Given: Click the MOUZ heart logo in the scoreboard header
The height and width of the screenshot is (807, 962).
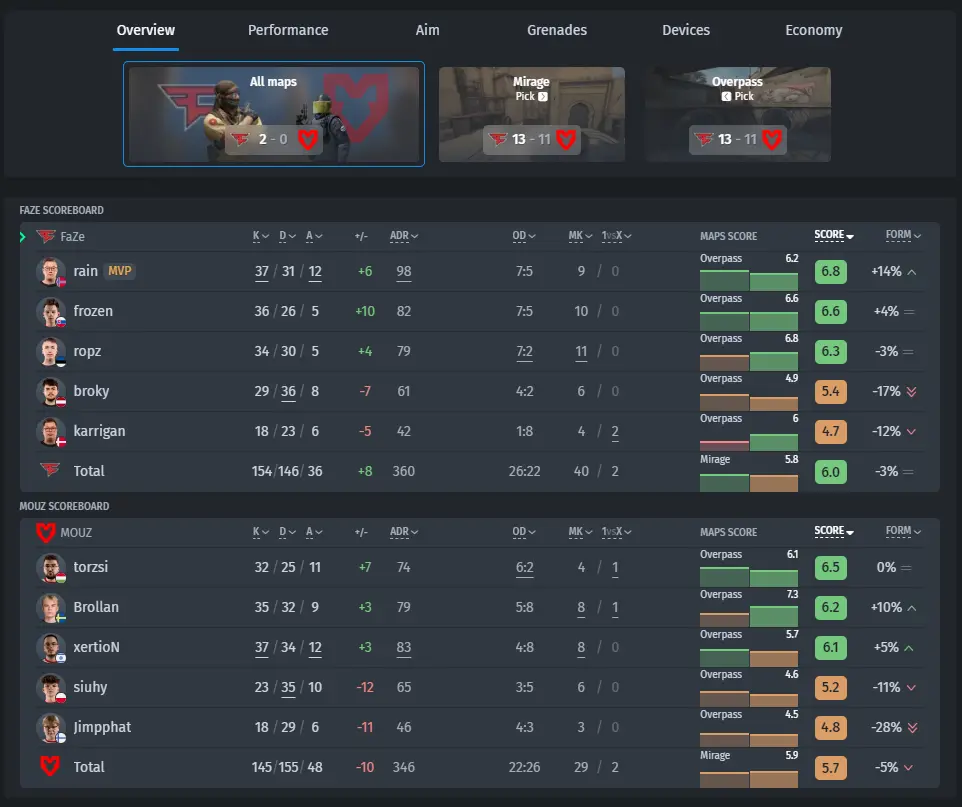Looking at the screenshot, I should [x=45, y=532].
